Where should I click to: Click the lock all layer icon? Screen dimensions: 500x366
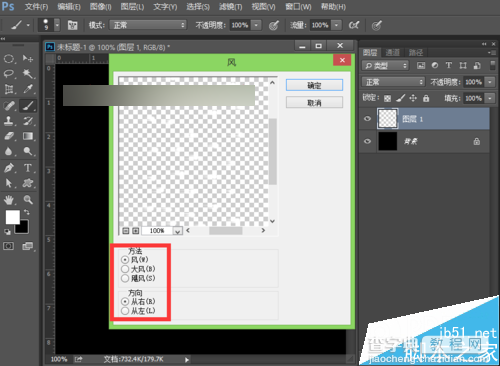click(426, 98)
